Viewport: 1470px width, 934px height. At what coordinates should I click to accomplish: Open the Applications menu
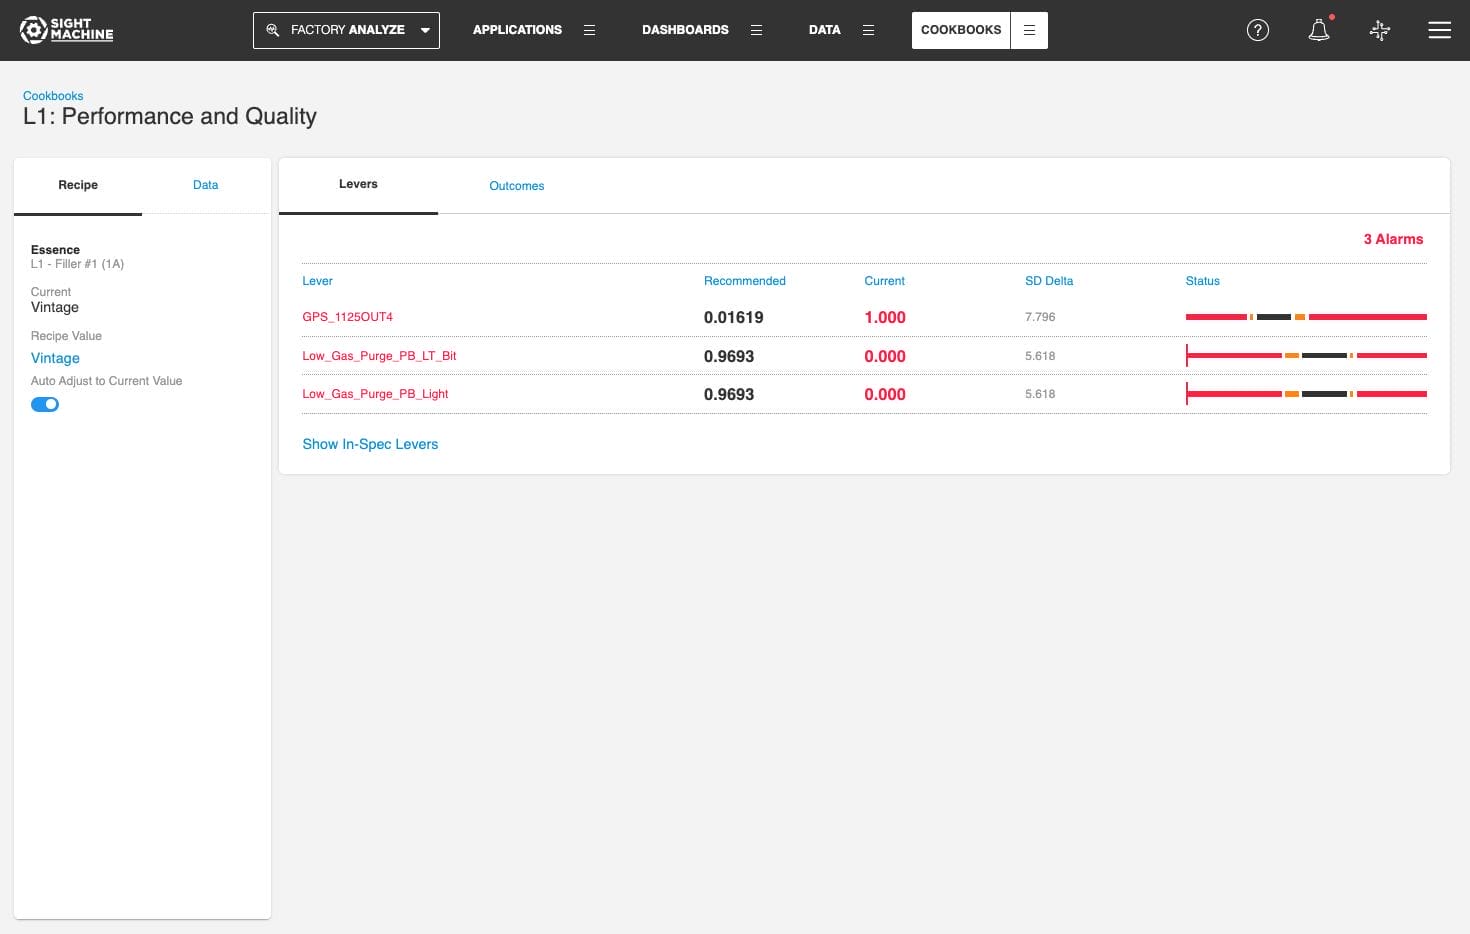click(517, 30)
